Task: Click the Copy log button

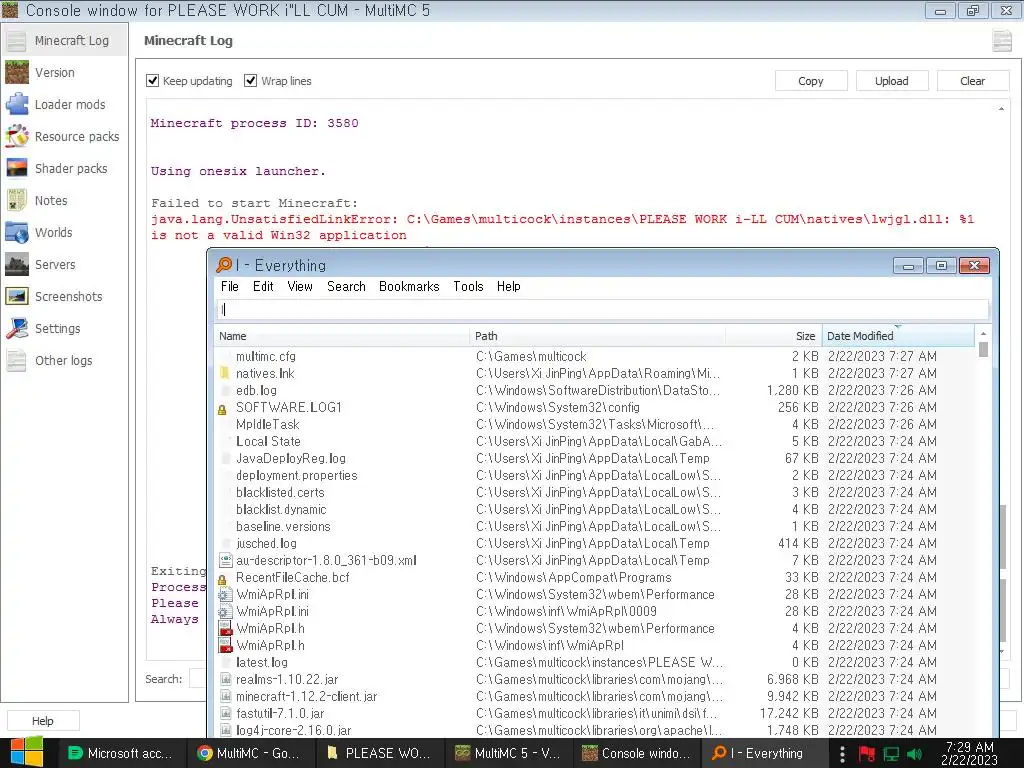Action: [810, 81]
